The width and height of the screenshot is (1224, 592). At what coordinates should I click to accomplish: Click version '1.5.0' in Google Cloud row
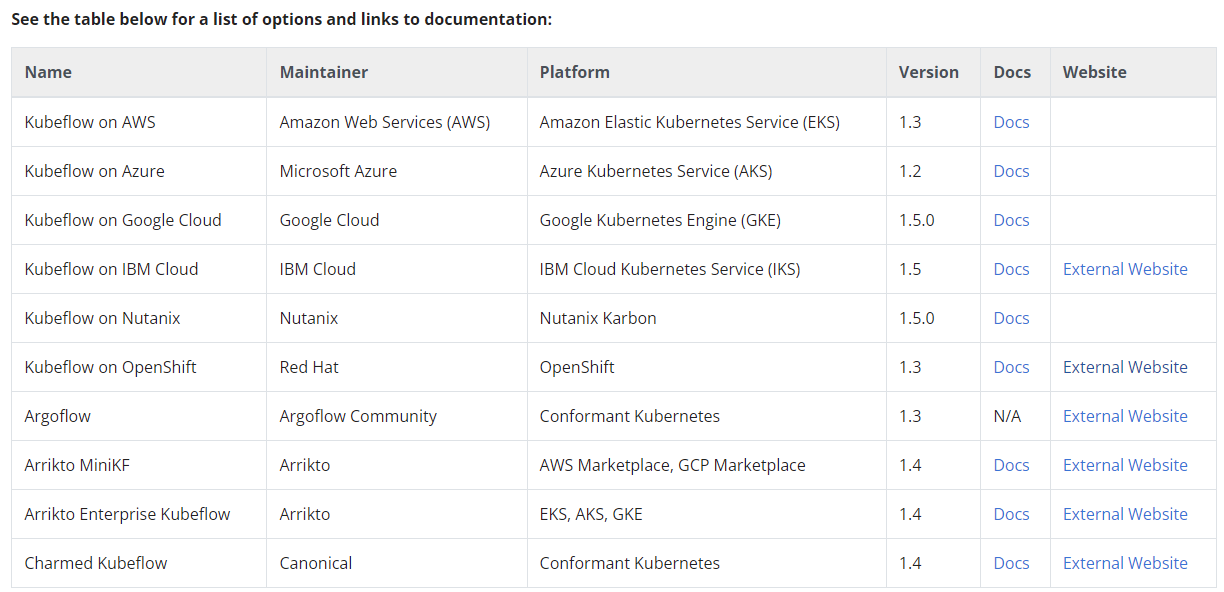933,220
